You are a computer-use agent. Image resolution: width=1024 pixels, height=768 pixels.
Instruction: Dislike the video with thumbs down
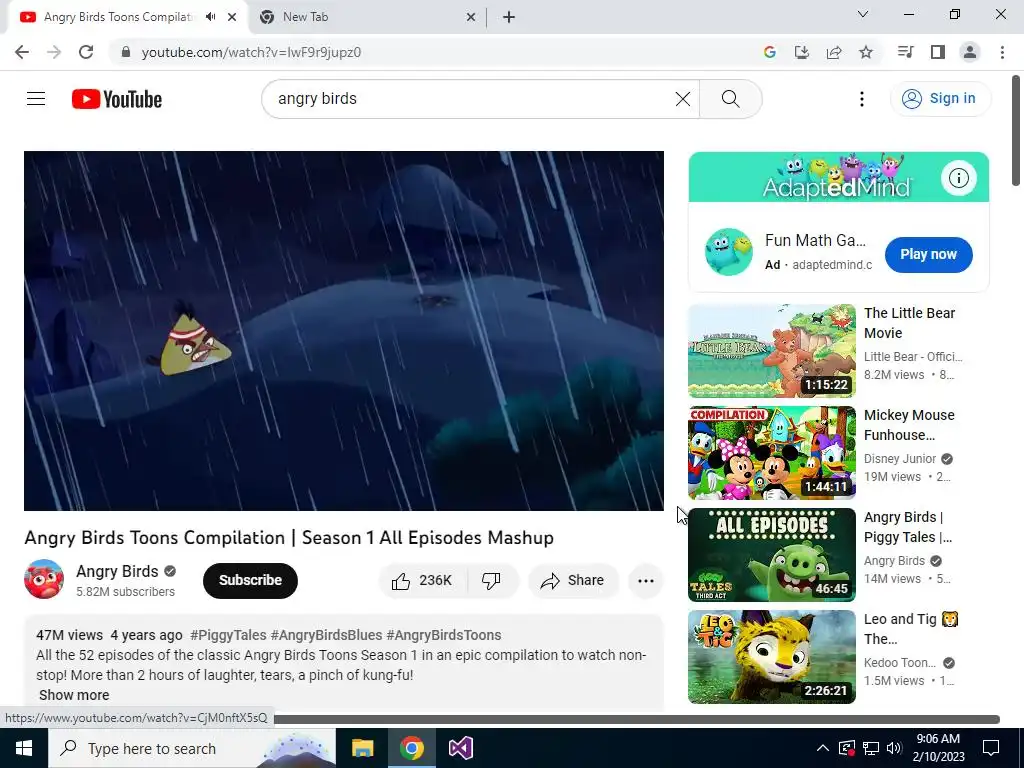pyautogui.click(x=491, y=581)
